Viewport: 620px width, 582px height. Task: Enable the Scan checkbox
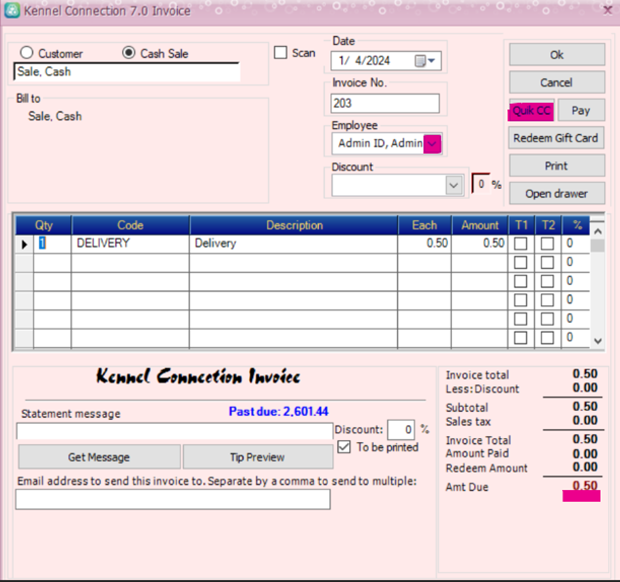pyautogui.click(x=280, y=53)
